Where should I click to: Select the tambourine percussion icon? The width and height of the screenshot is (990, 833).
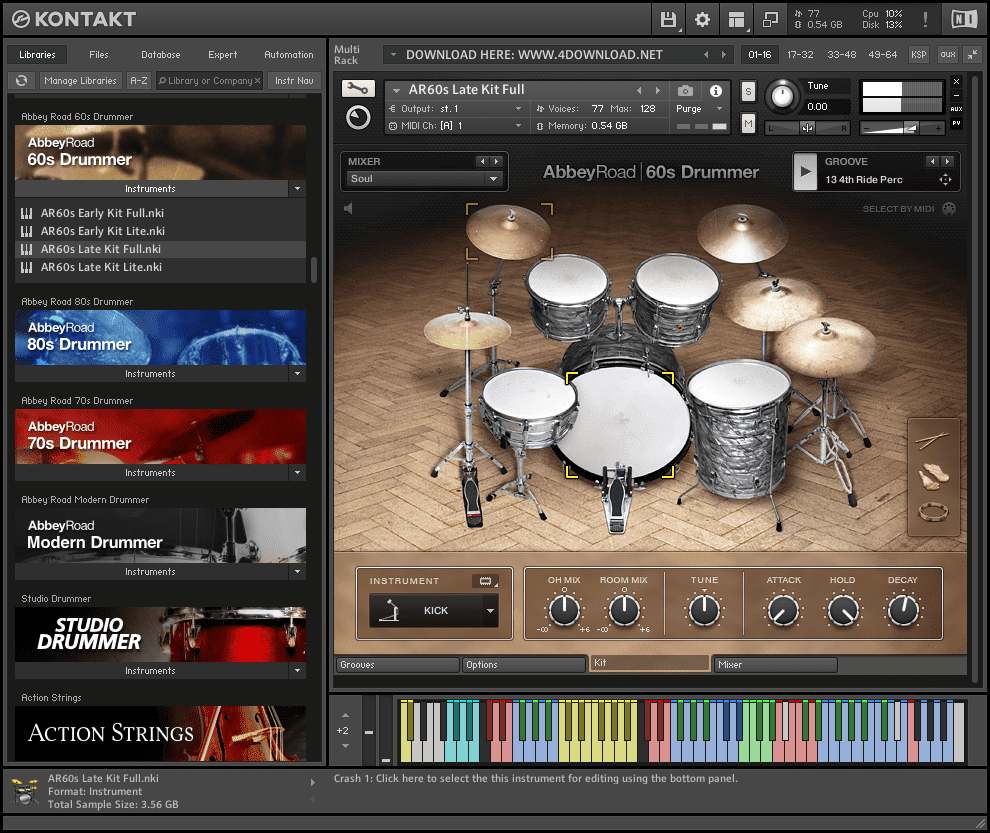click(x=933, y=512)
